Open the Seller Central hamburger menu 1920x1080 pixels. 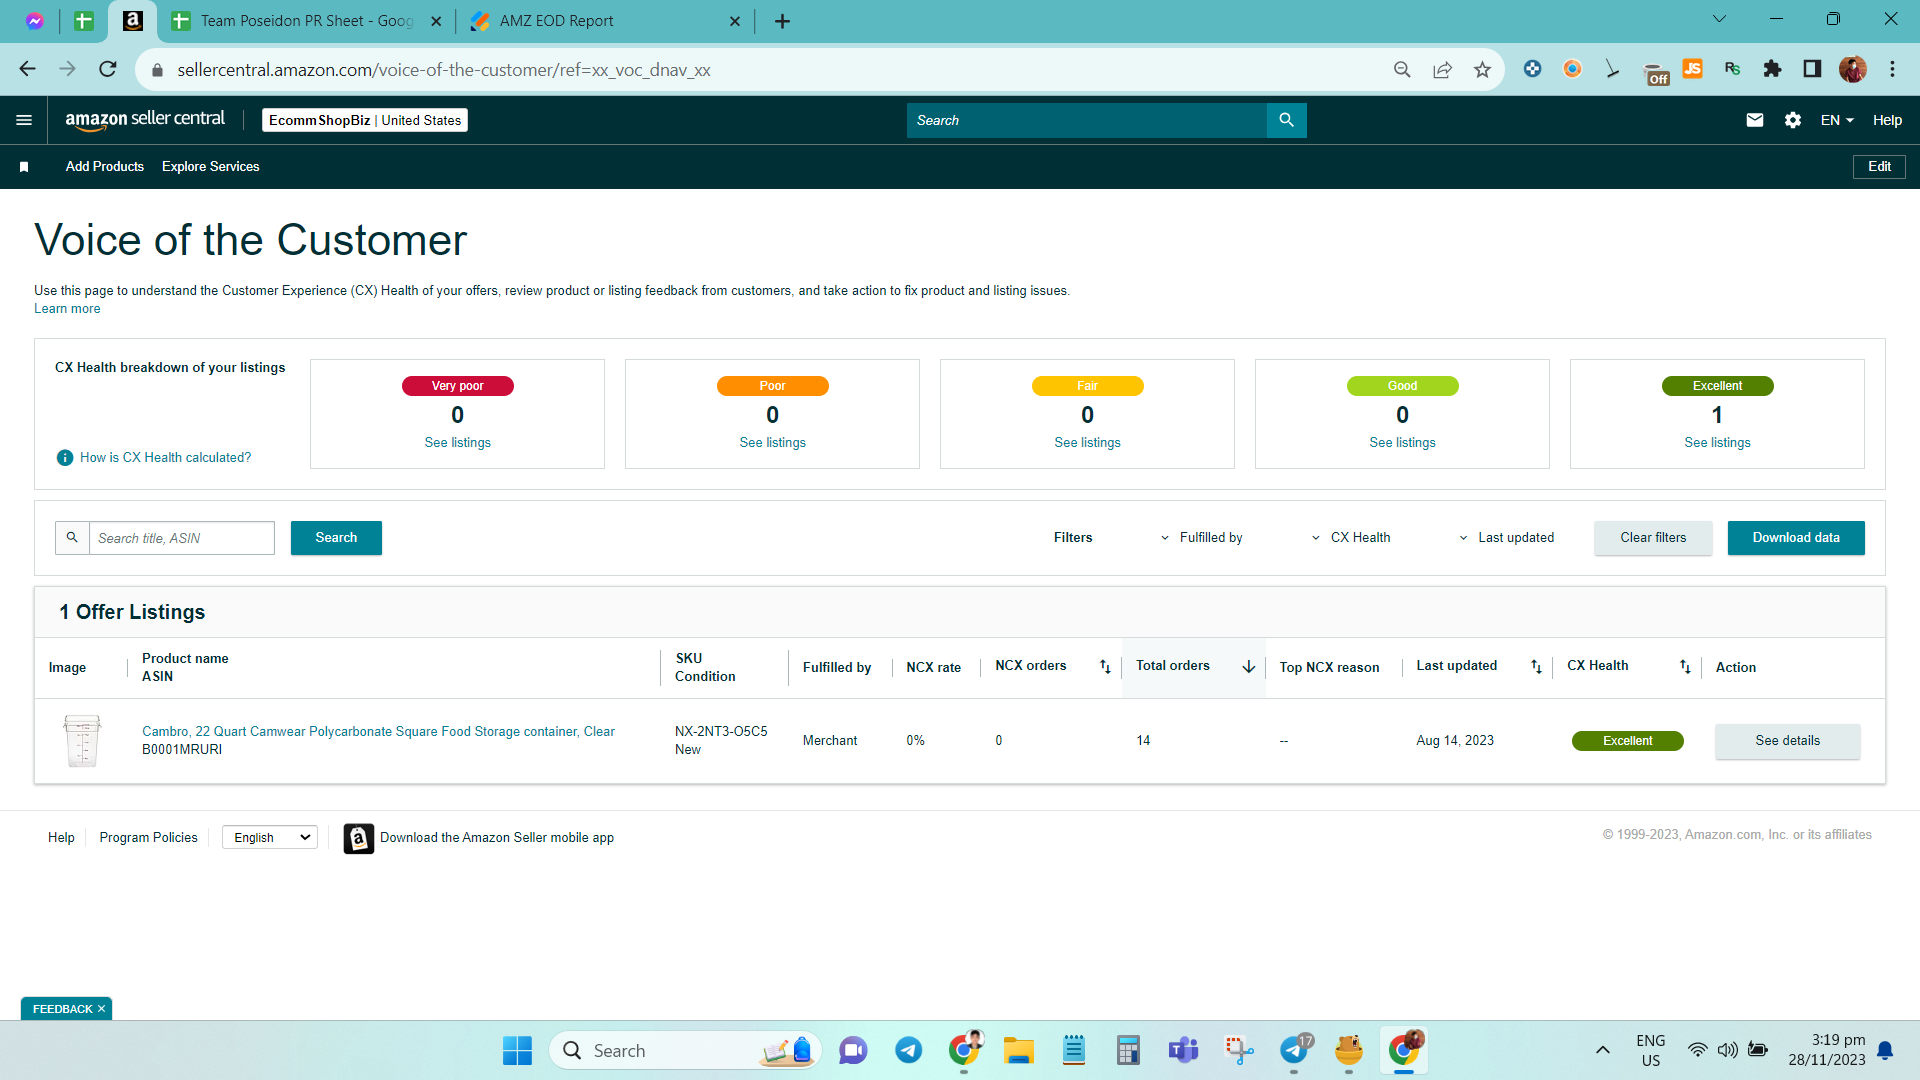24,120
